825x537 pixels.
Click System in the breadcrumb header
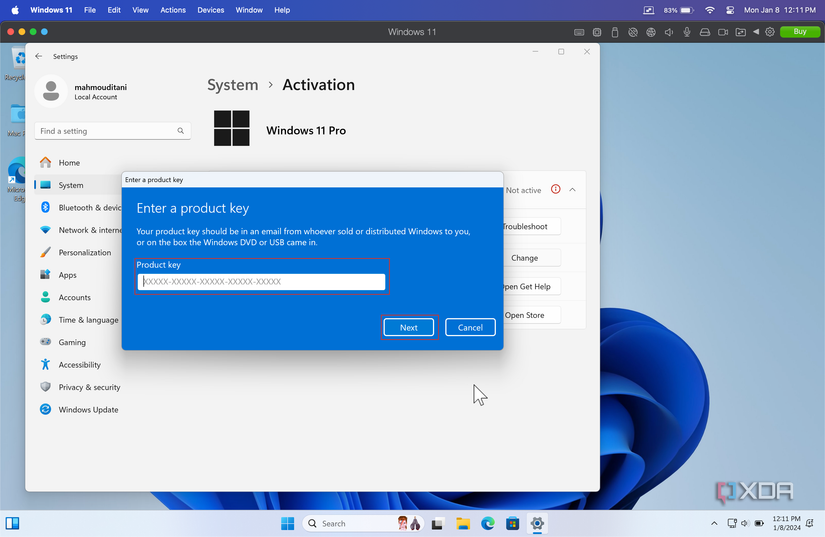click(x=233, y=85)
